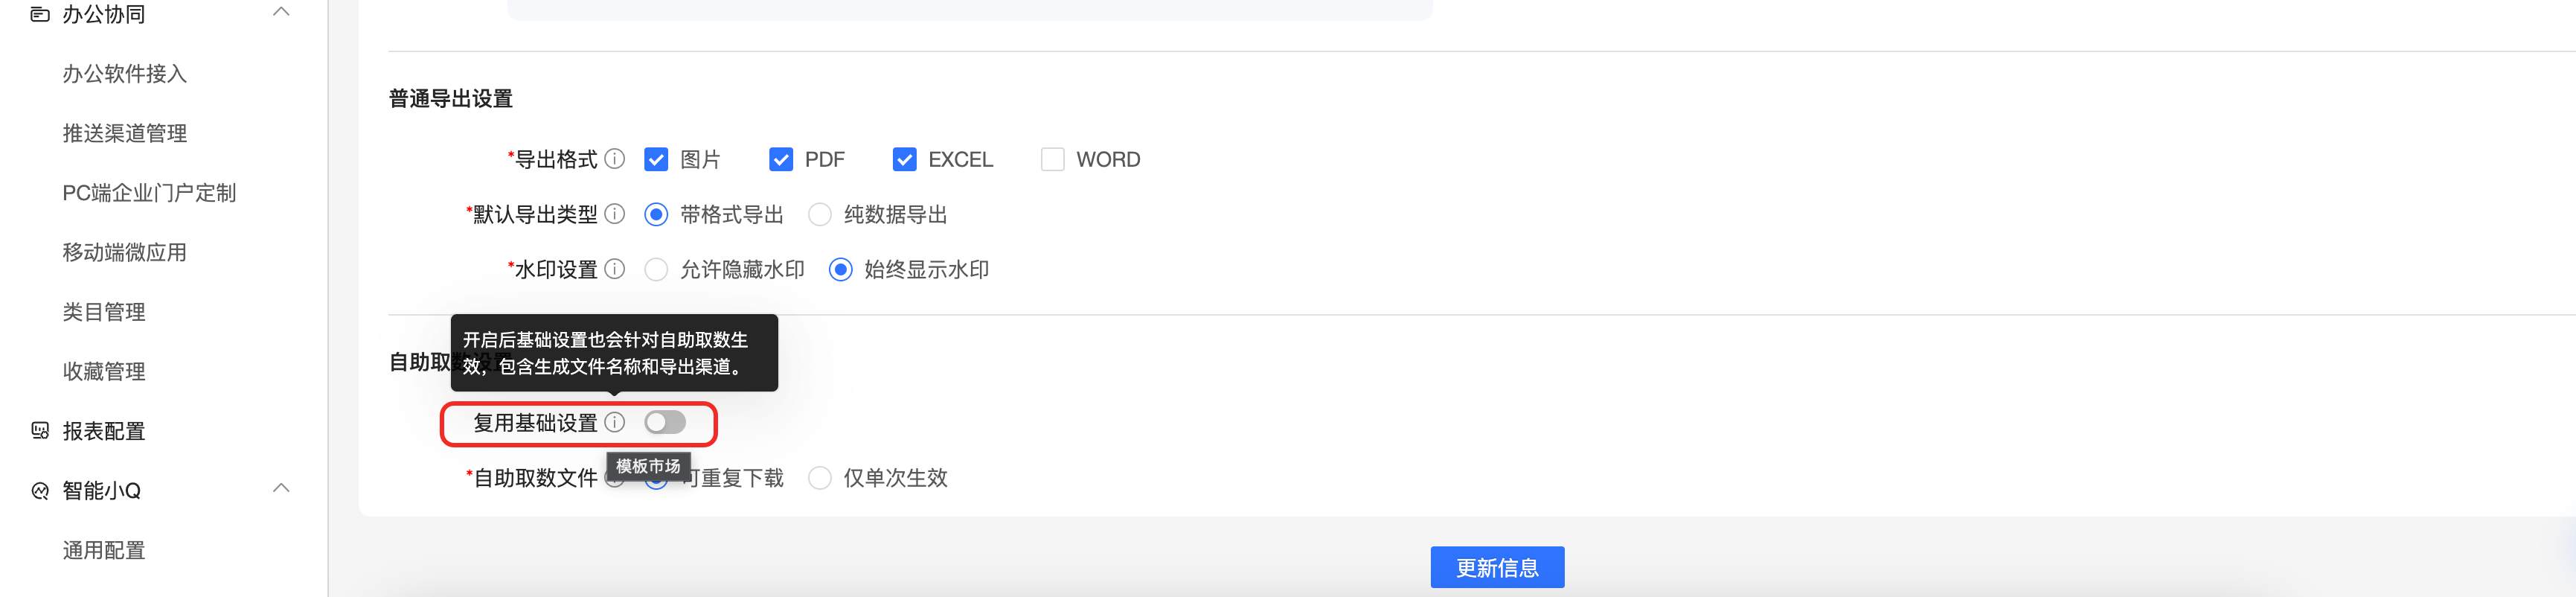This screenshot has height=597, width=2576.
Task: Toggle the 复用基础设置 switch
Action: click(665, 422)
